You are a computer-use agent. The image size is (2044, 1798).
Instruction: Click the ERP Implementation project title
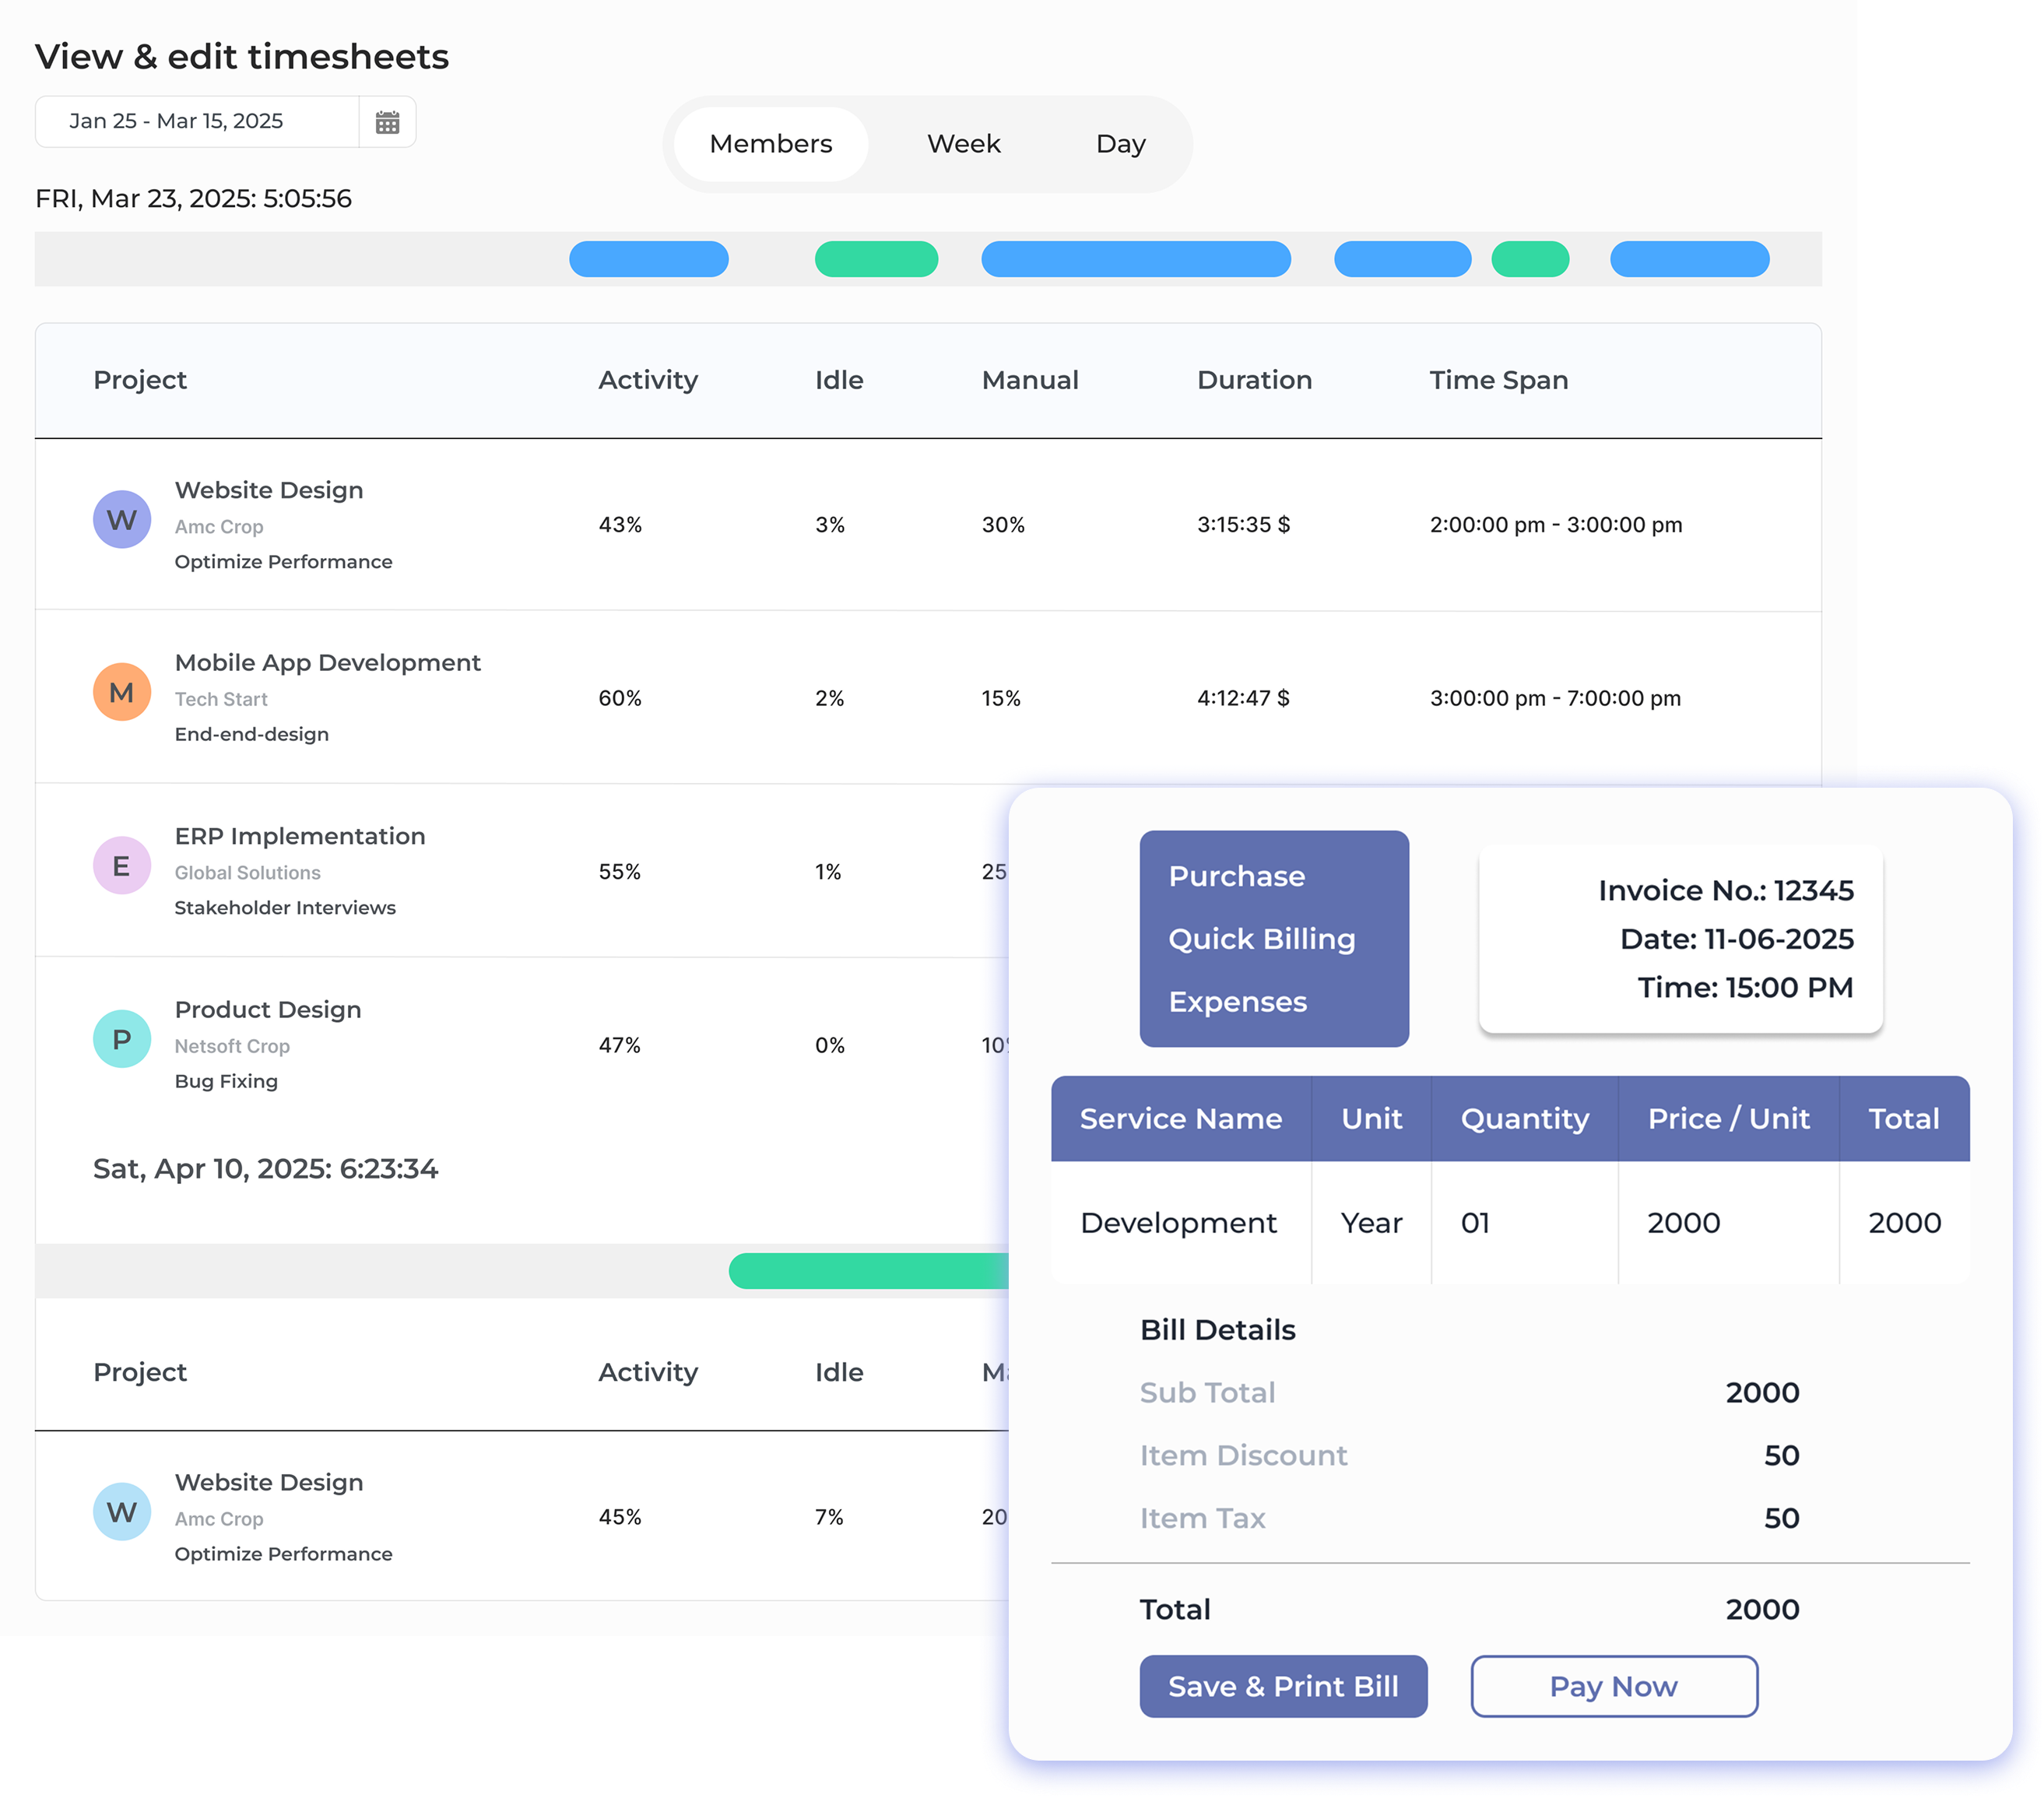pos(300,836)
